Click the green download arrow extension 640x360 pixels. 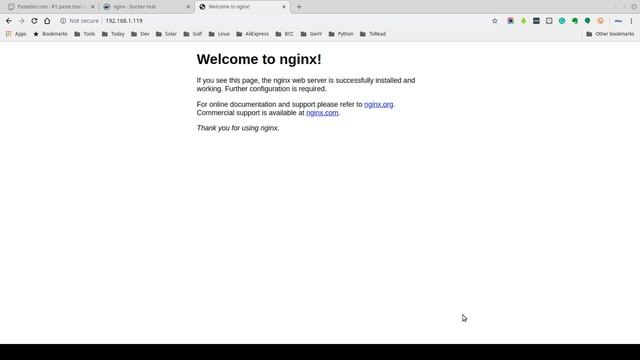(523, 21)
